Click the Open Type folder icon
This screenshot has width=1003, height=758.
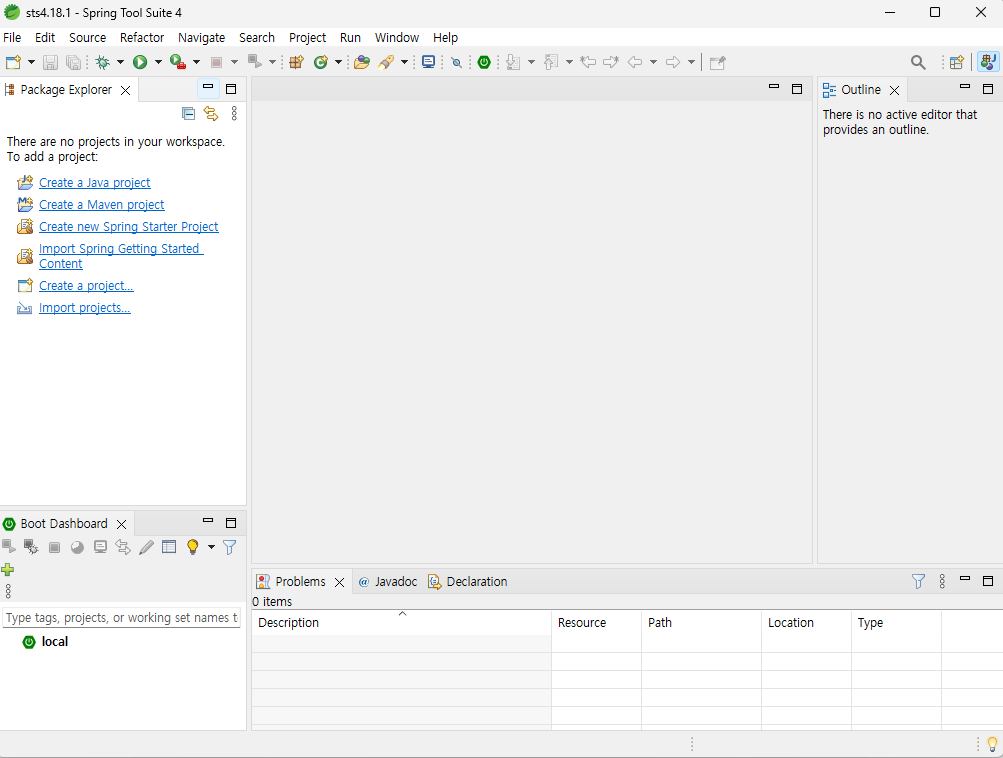pyautogui.click(x=362, y=62)
